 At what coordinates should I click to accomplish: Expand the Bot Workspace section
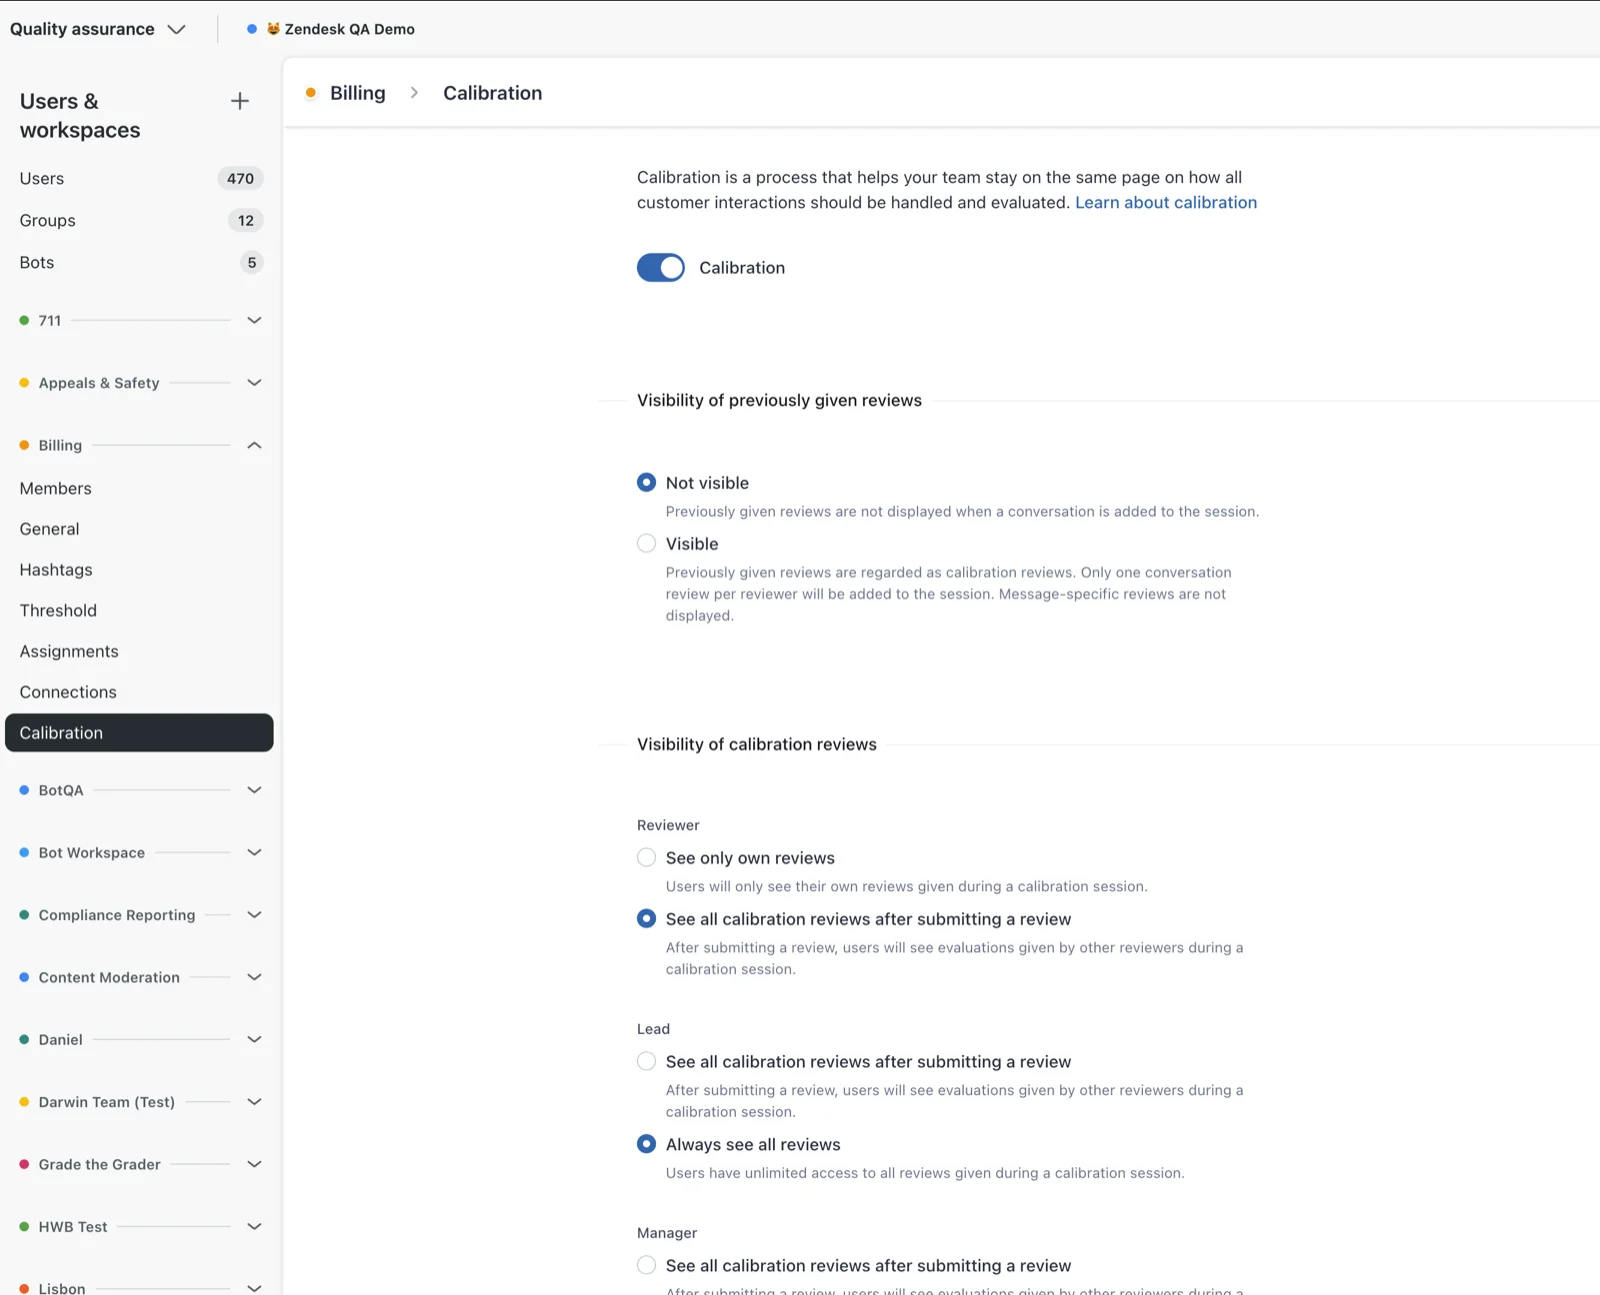pyautogui.click(x=254, y=853)
